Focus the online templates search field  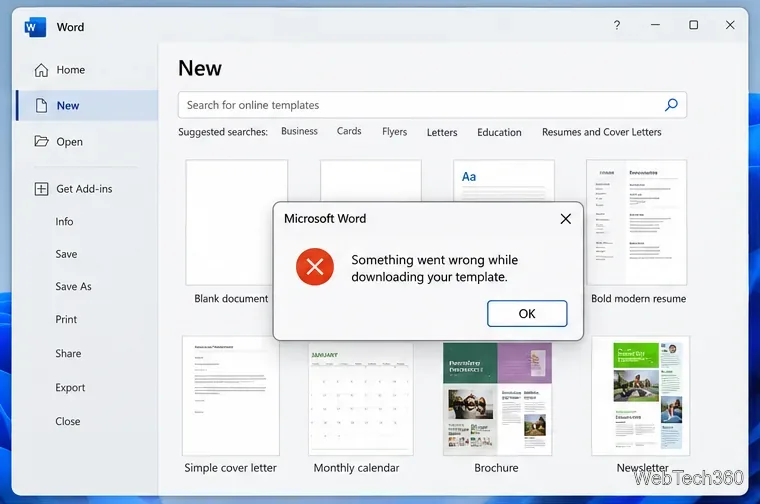[432, 105]
